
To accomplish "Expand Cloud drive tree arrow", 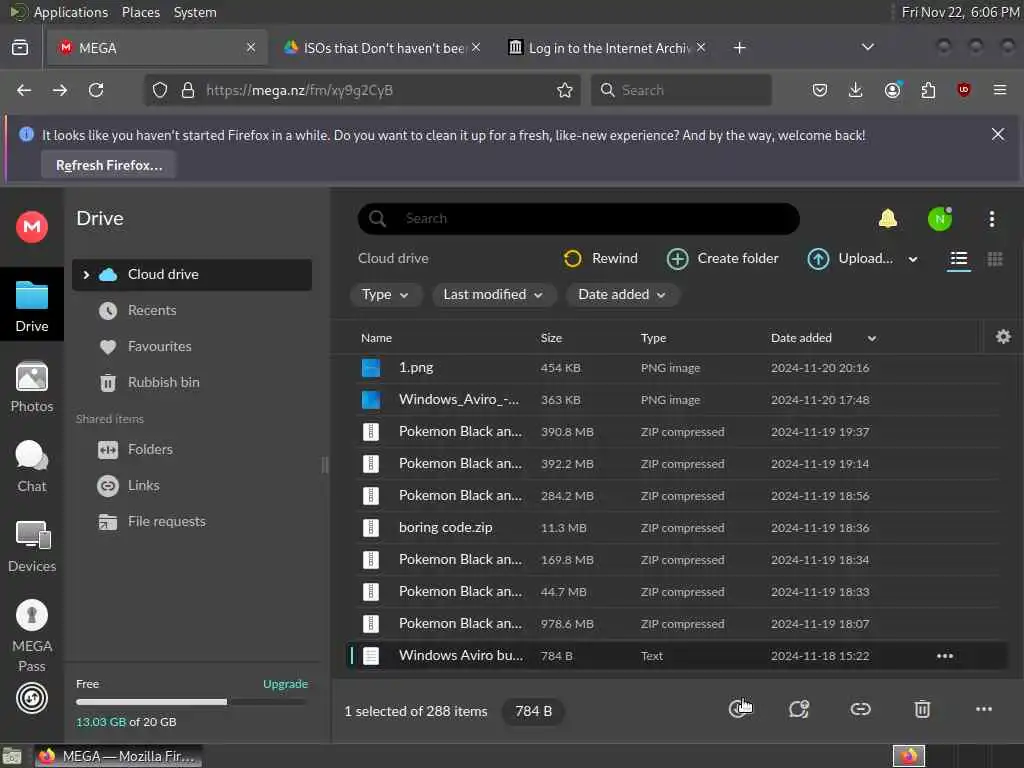I will point(86,275).
